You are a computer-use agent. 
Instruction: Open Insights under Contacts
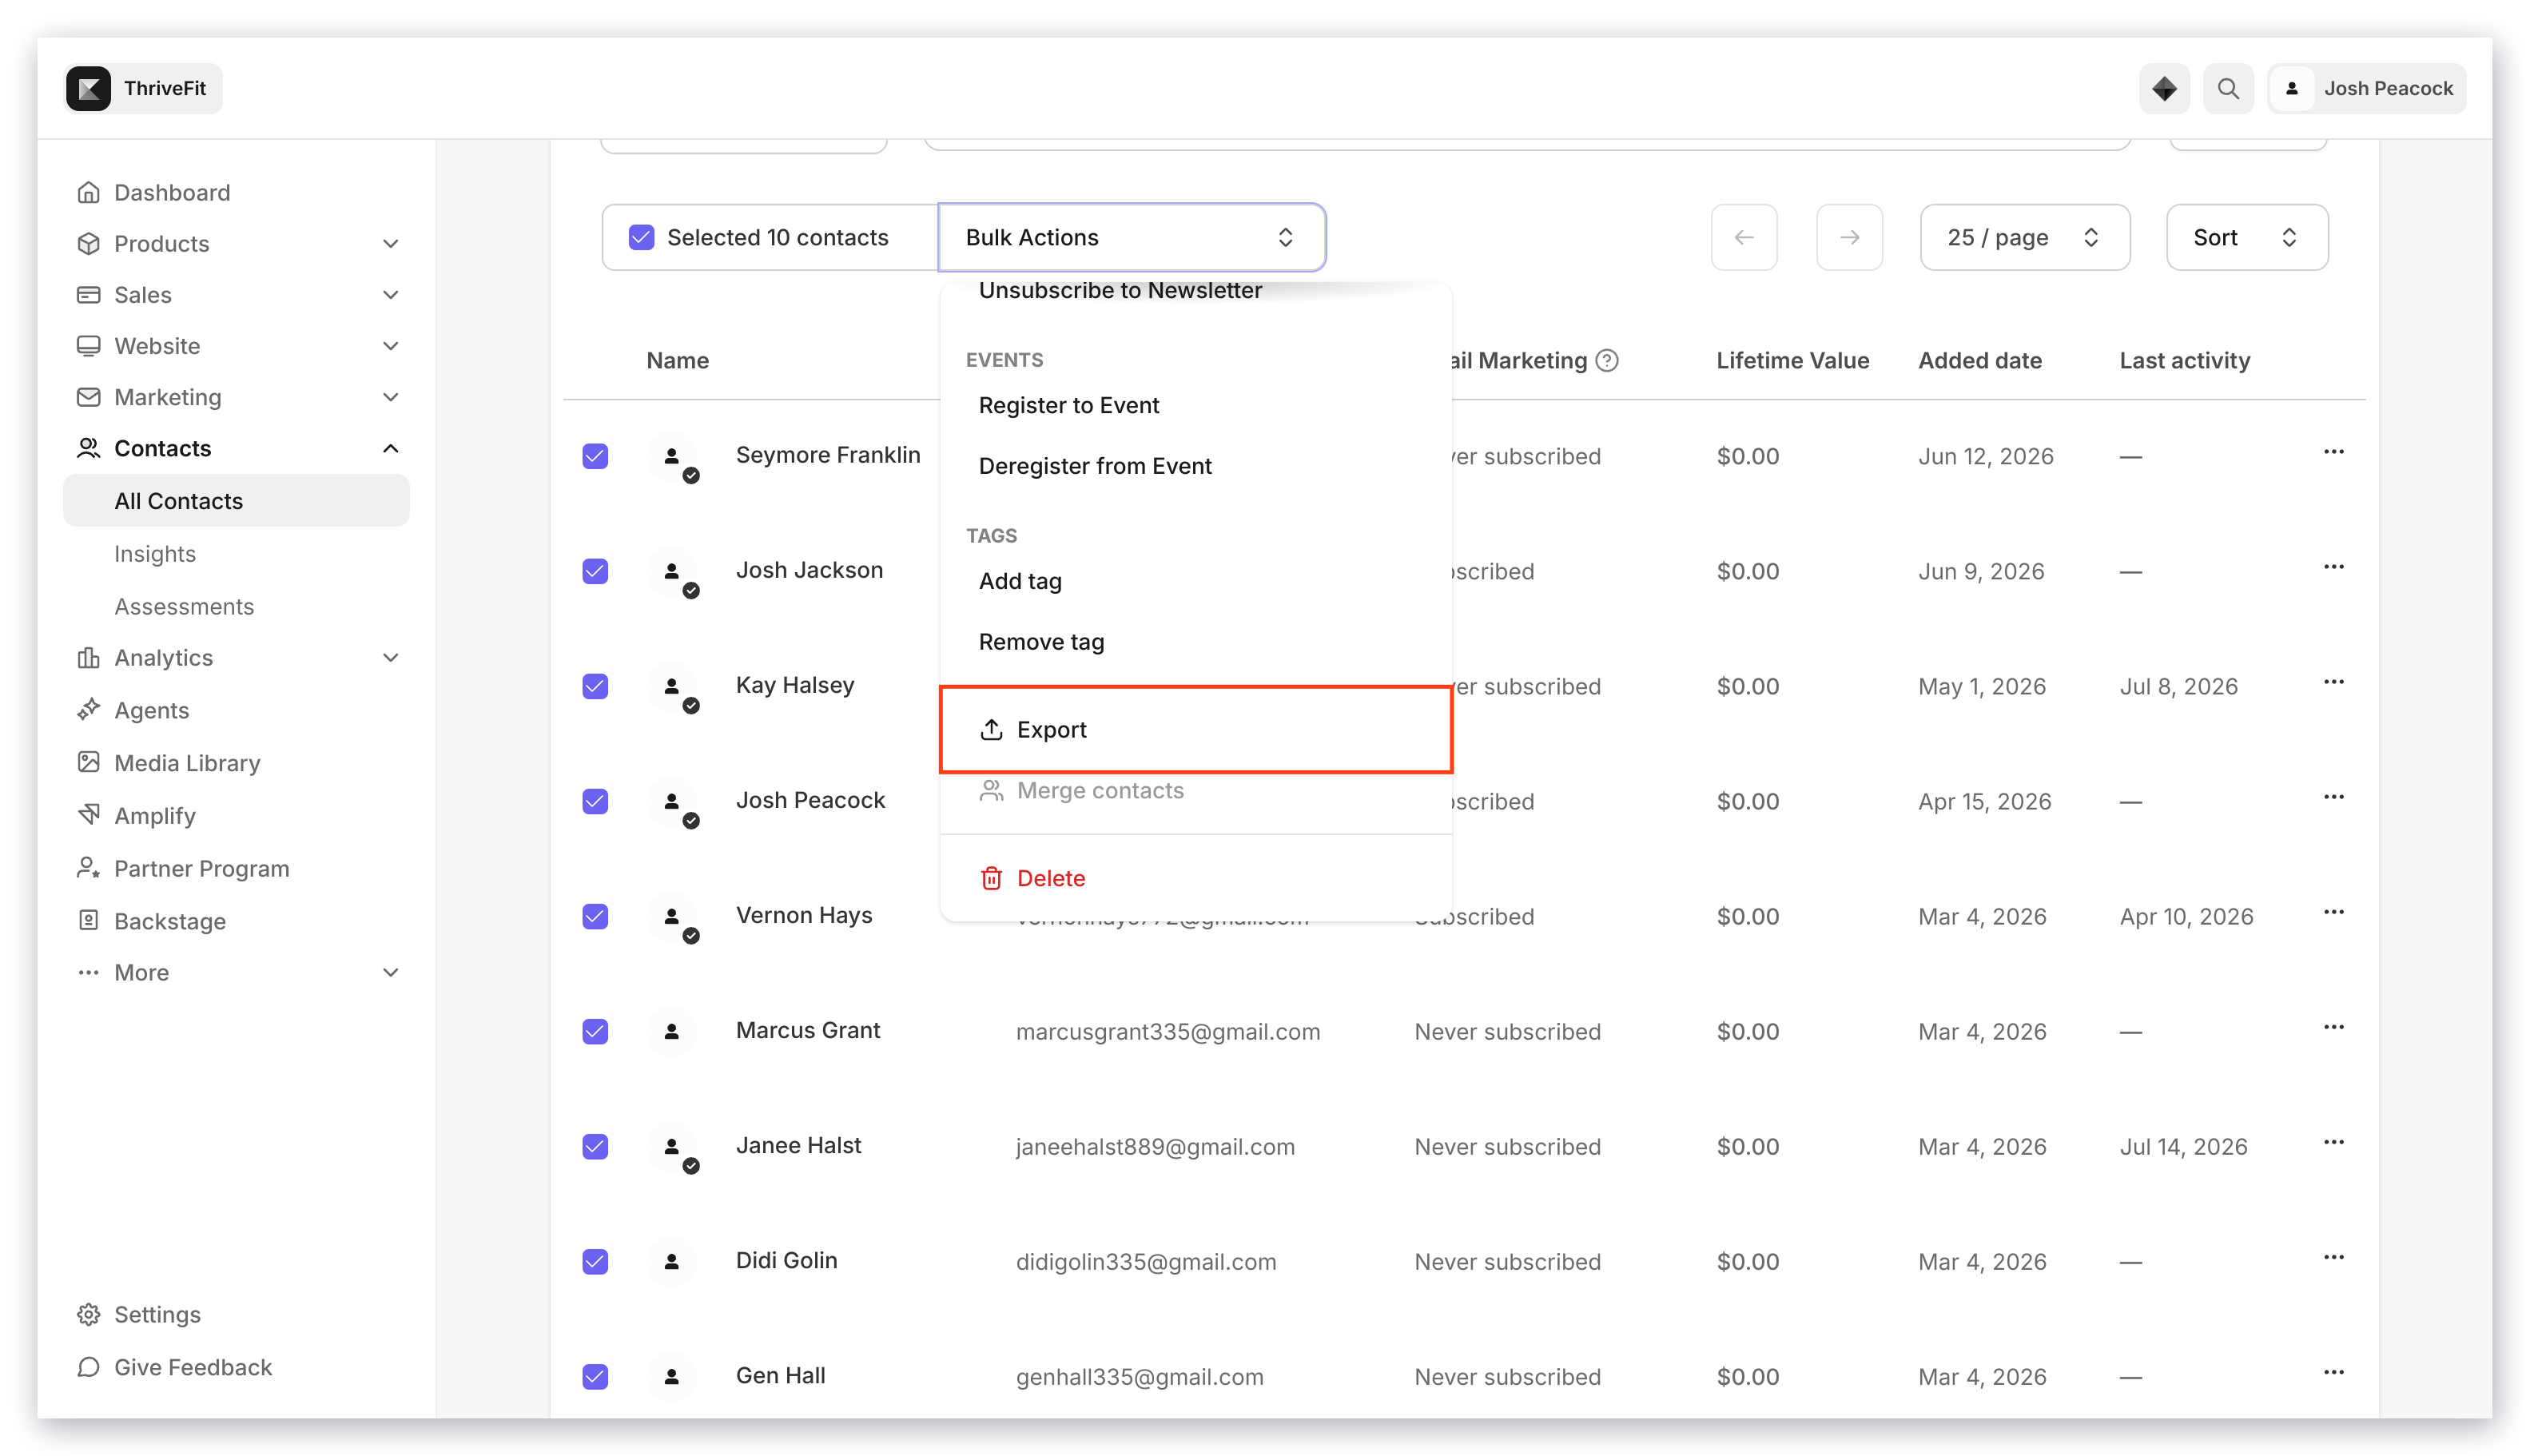(155, 553)
